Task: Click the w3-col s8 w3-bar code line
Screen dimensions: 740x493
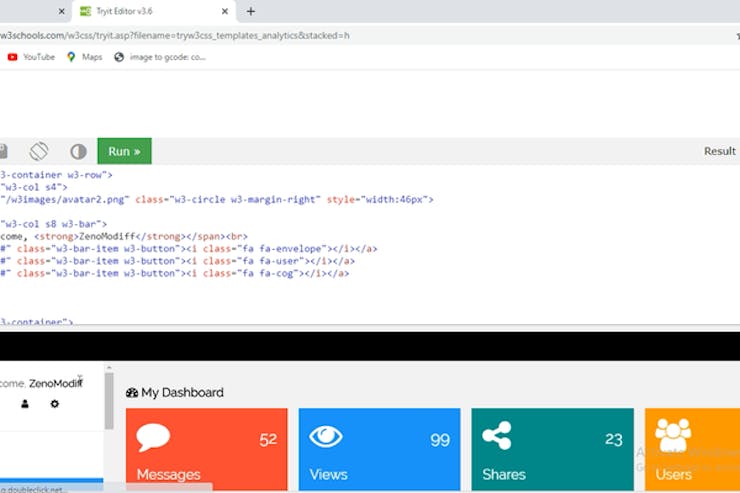Action: (x=53, y=224)
